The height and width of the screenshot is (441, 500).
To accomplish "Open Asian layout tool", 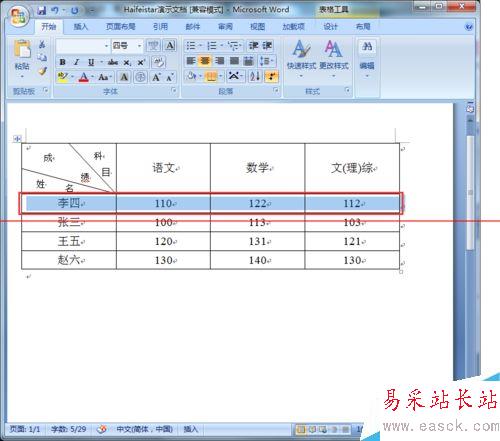I will point(235,76).
